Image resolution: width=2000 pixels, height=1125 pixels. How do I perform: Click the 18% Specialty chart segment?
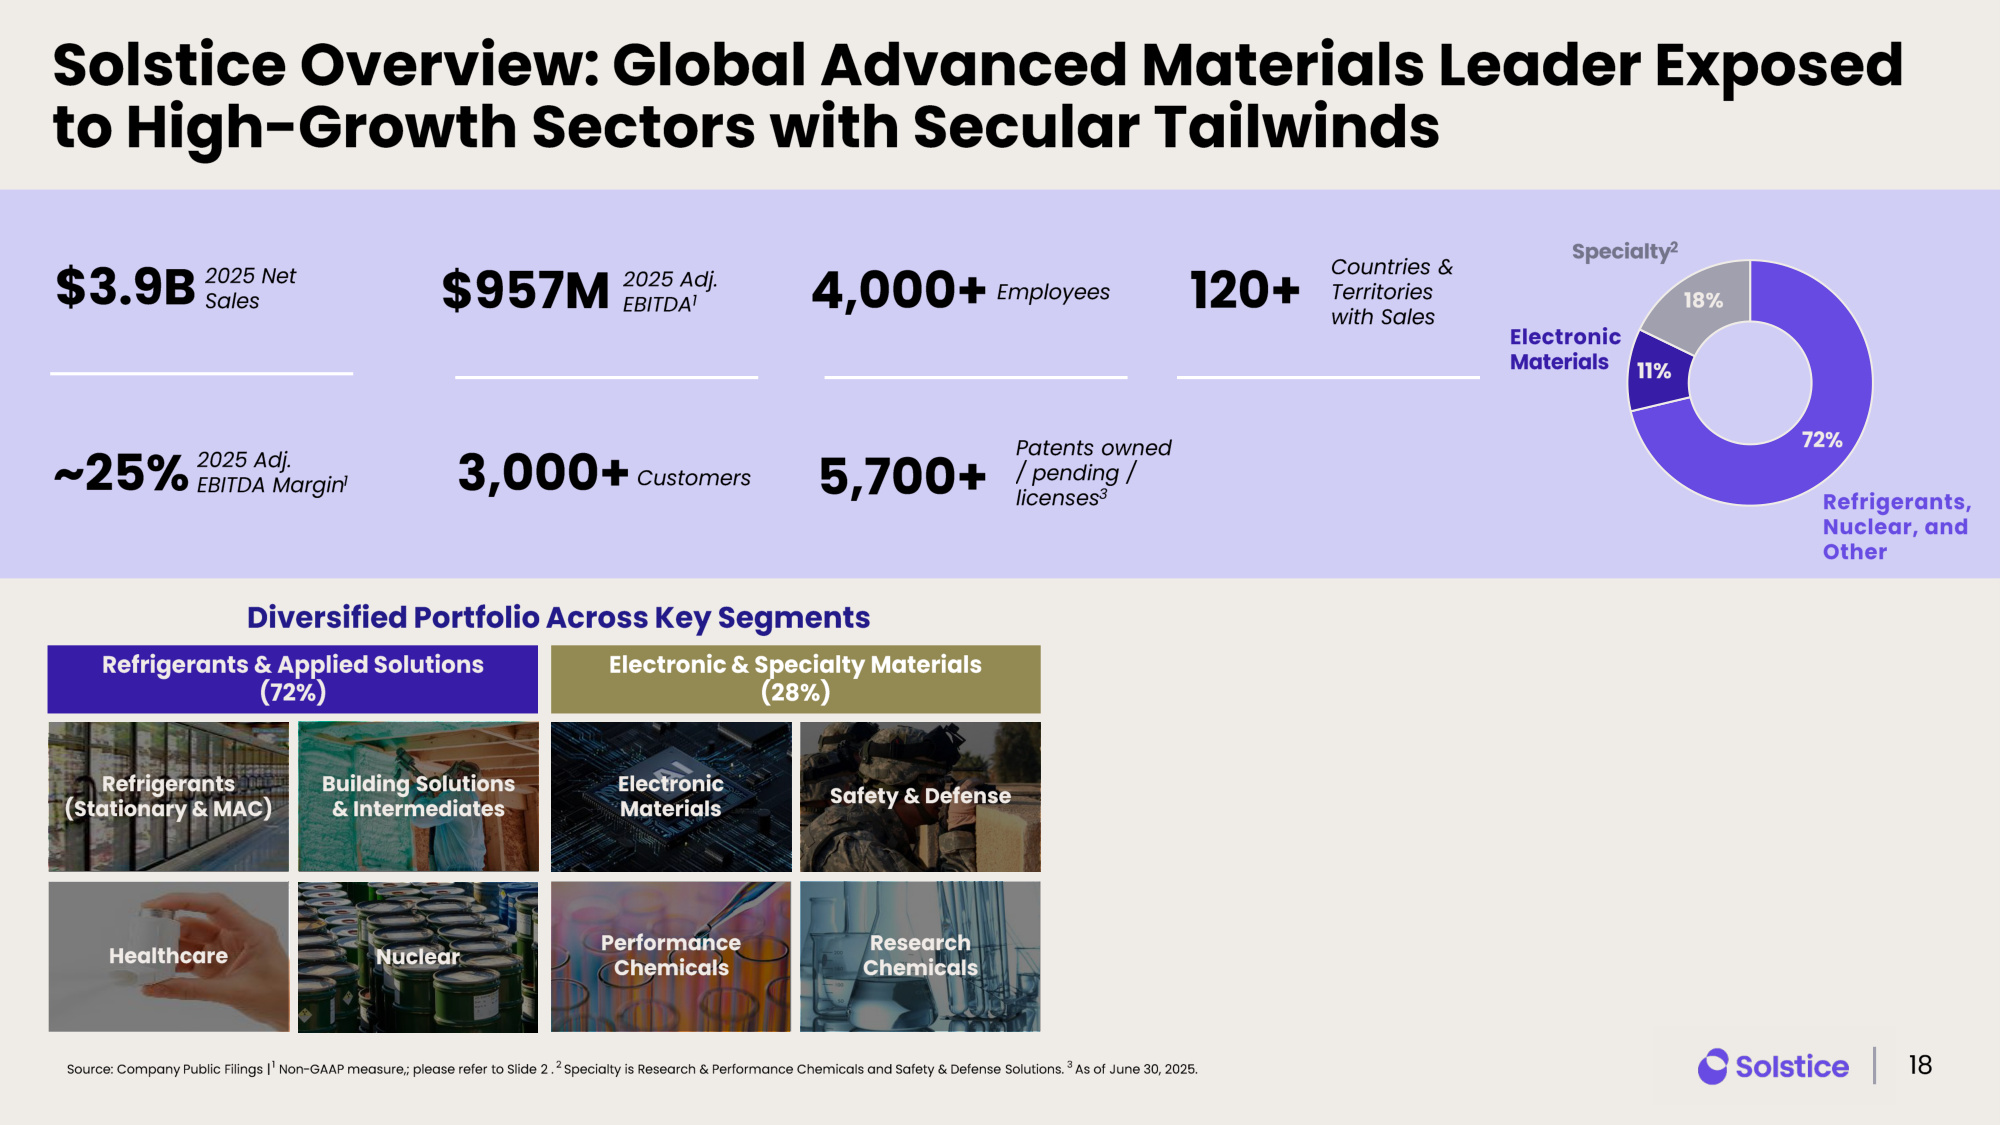coord(1702,300)
